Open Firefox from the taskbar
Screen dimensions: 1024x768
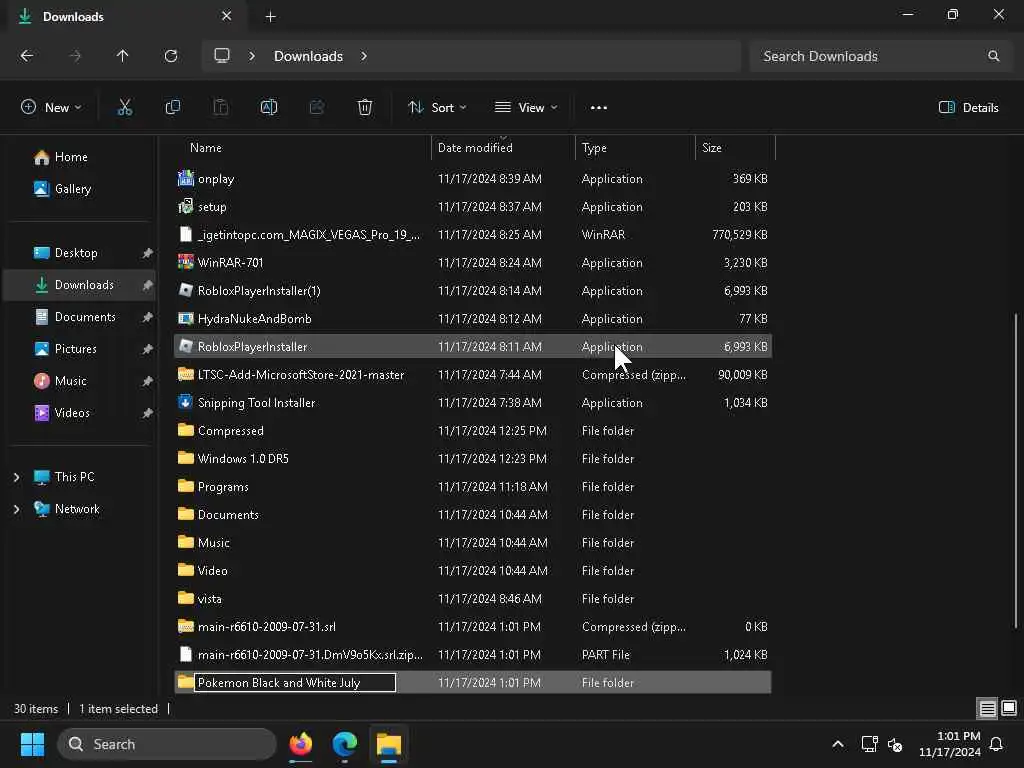[x=301, y=744]
